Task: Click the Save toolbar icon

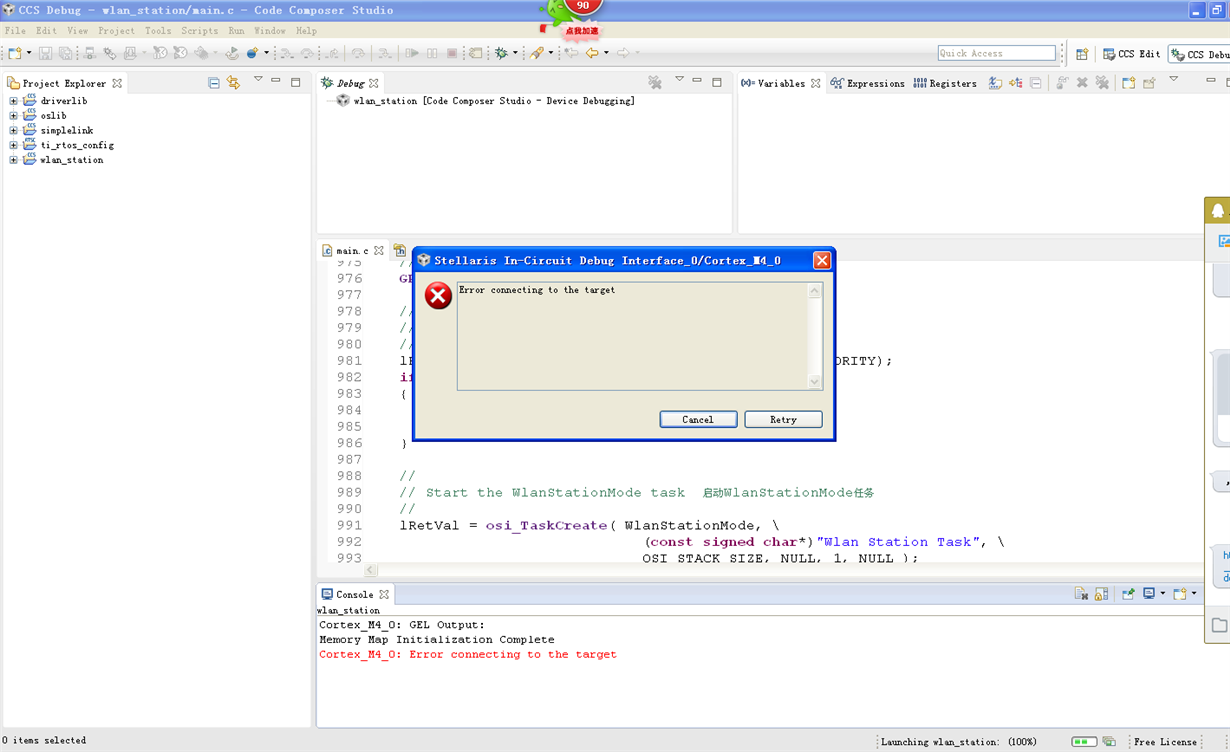Action: [x=45, y=52]
